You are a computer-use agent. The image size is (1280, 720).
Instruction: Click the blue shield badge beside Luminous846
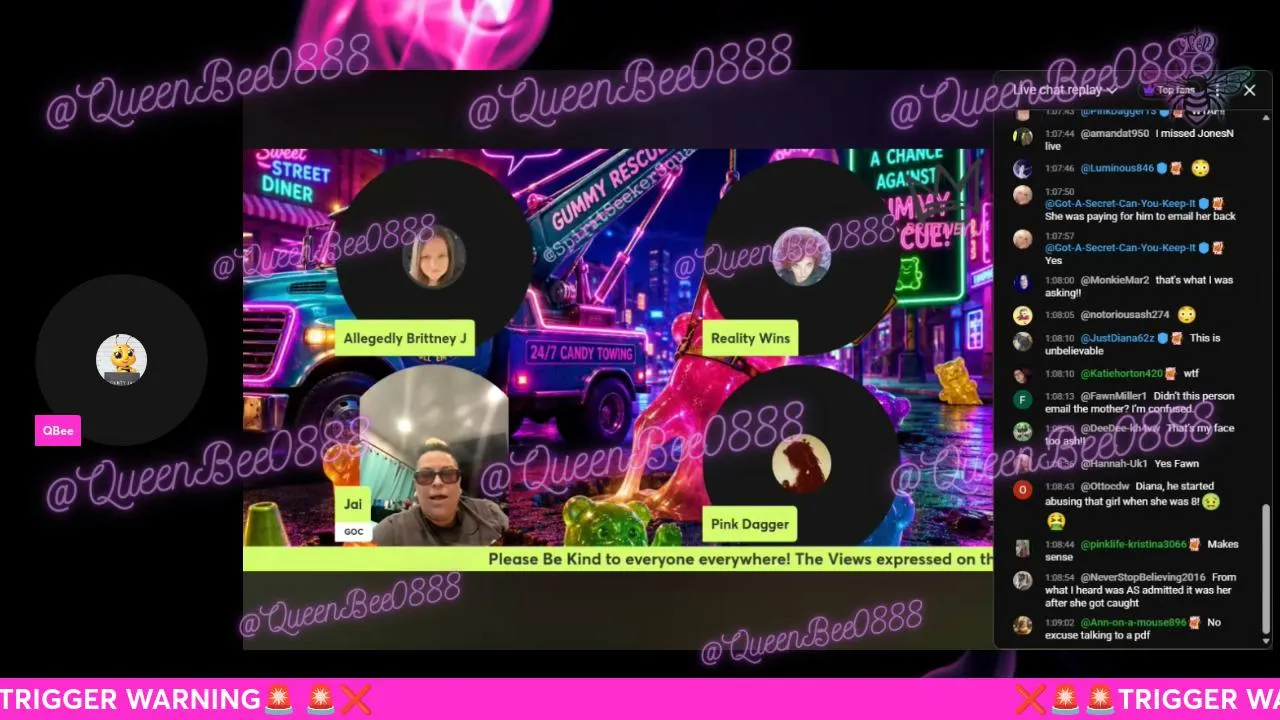(1162, 168)
